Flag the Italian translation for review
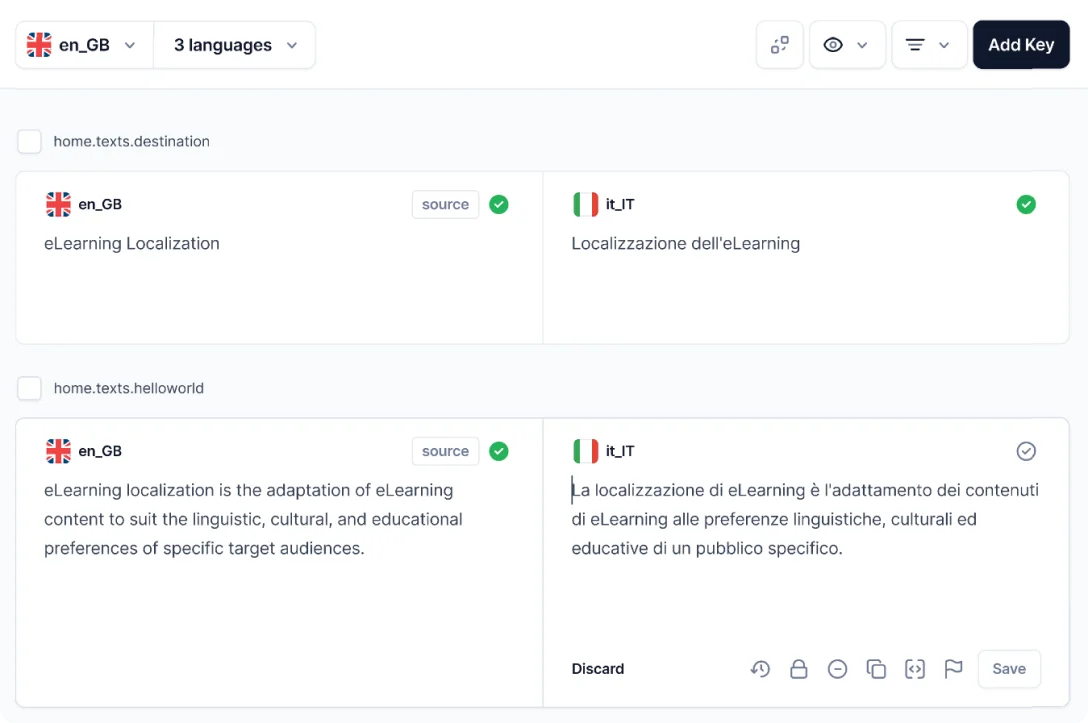This screenshot has height=723, width=1088. tap(953, 669)
